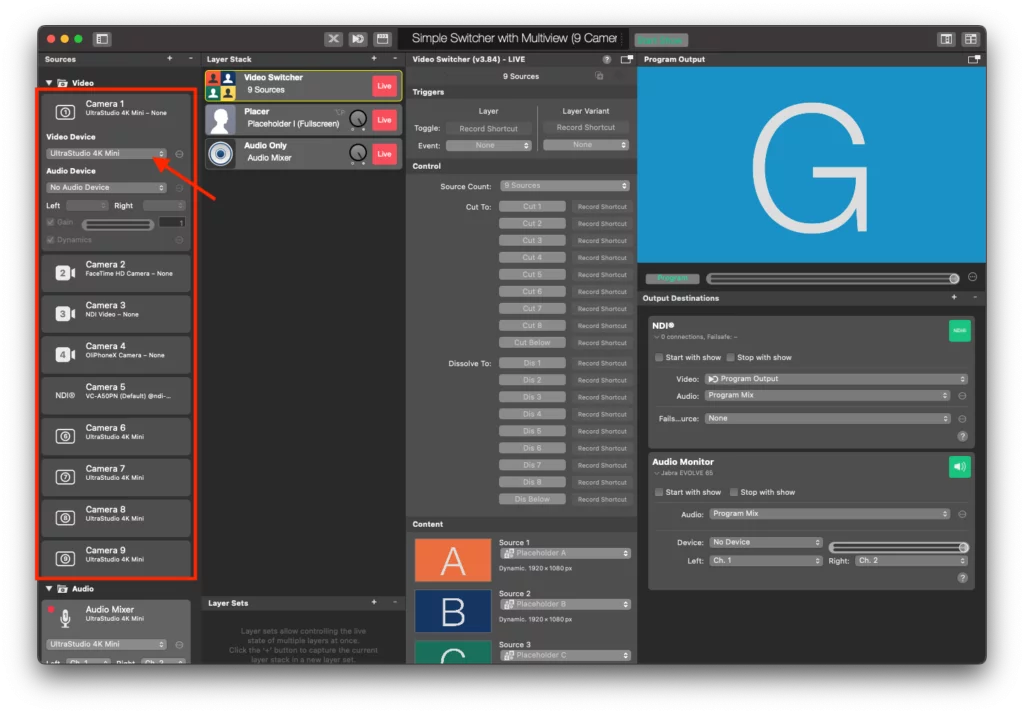Enable Start with show for Audio Monitor
1024x714 pixels.
coord(659,492)
